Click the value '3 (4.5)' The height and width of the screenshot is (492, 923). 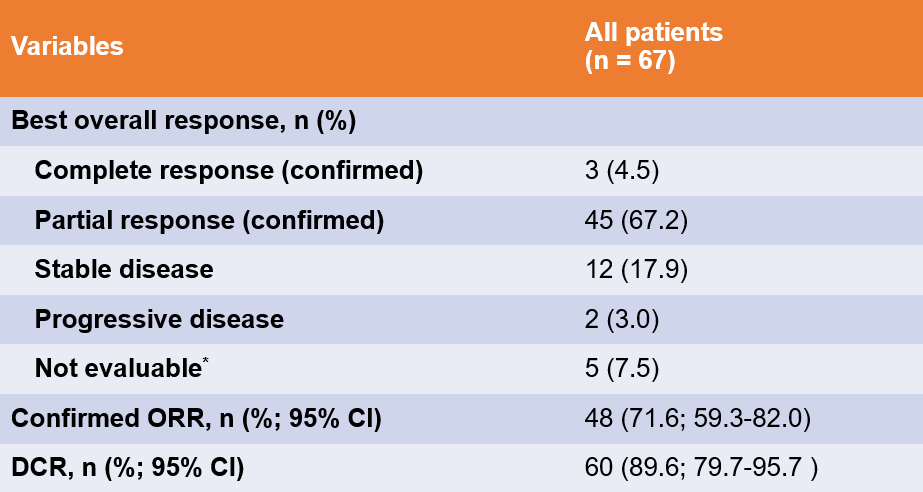point(620,171)
